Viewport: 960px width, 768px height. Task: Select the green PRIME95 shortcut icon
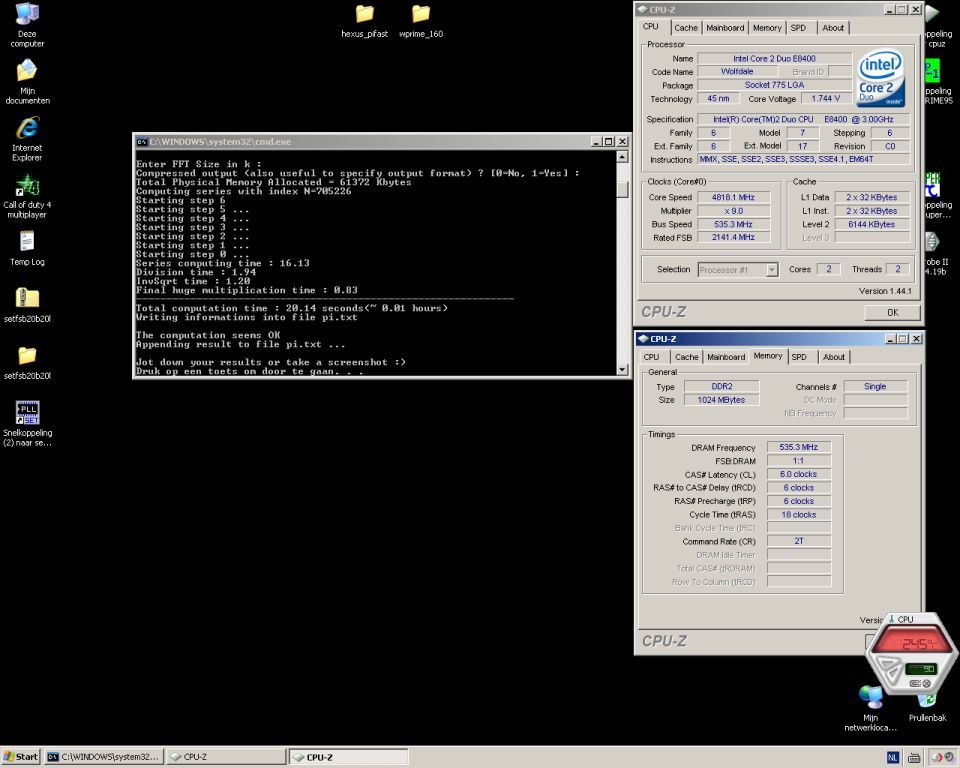(x=932, y=71)
